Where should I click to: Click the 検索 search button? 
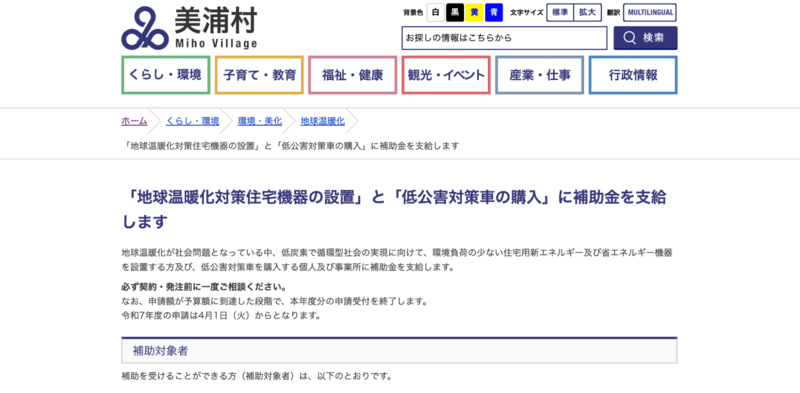[x=645, y=38]
